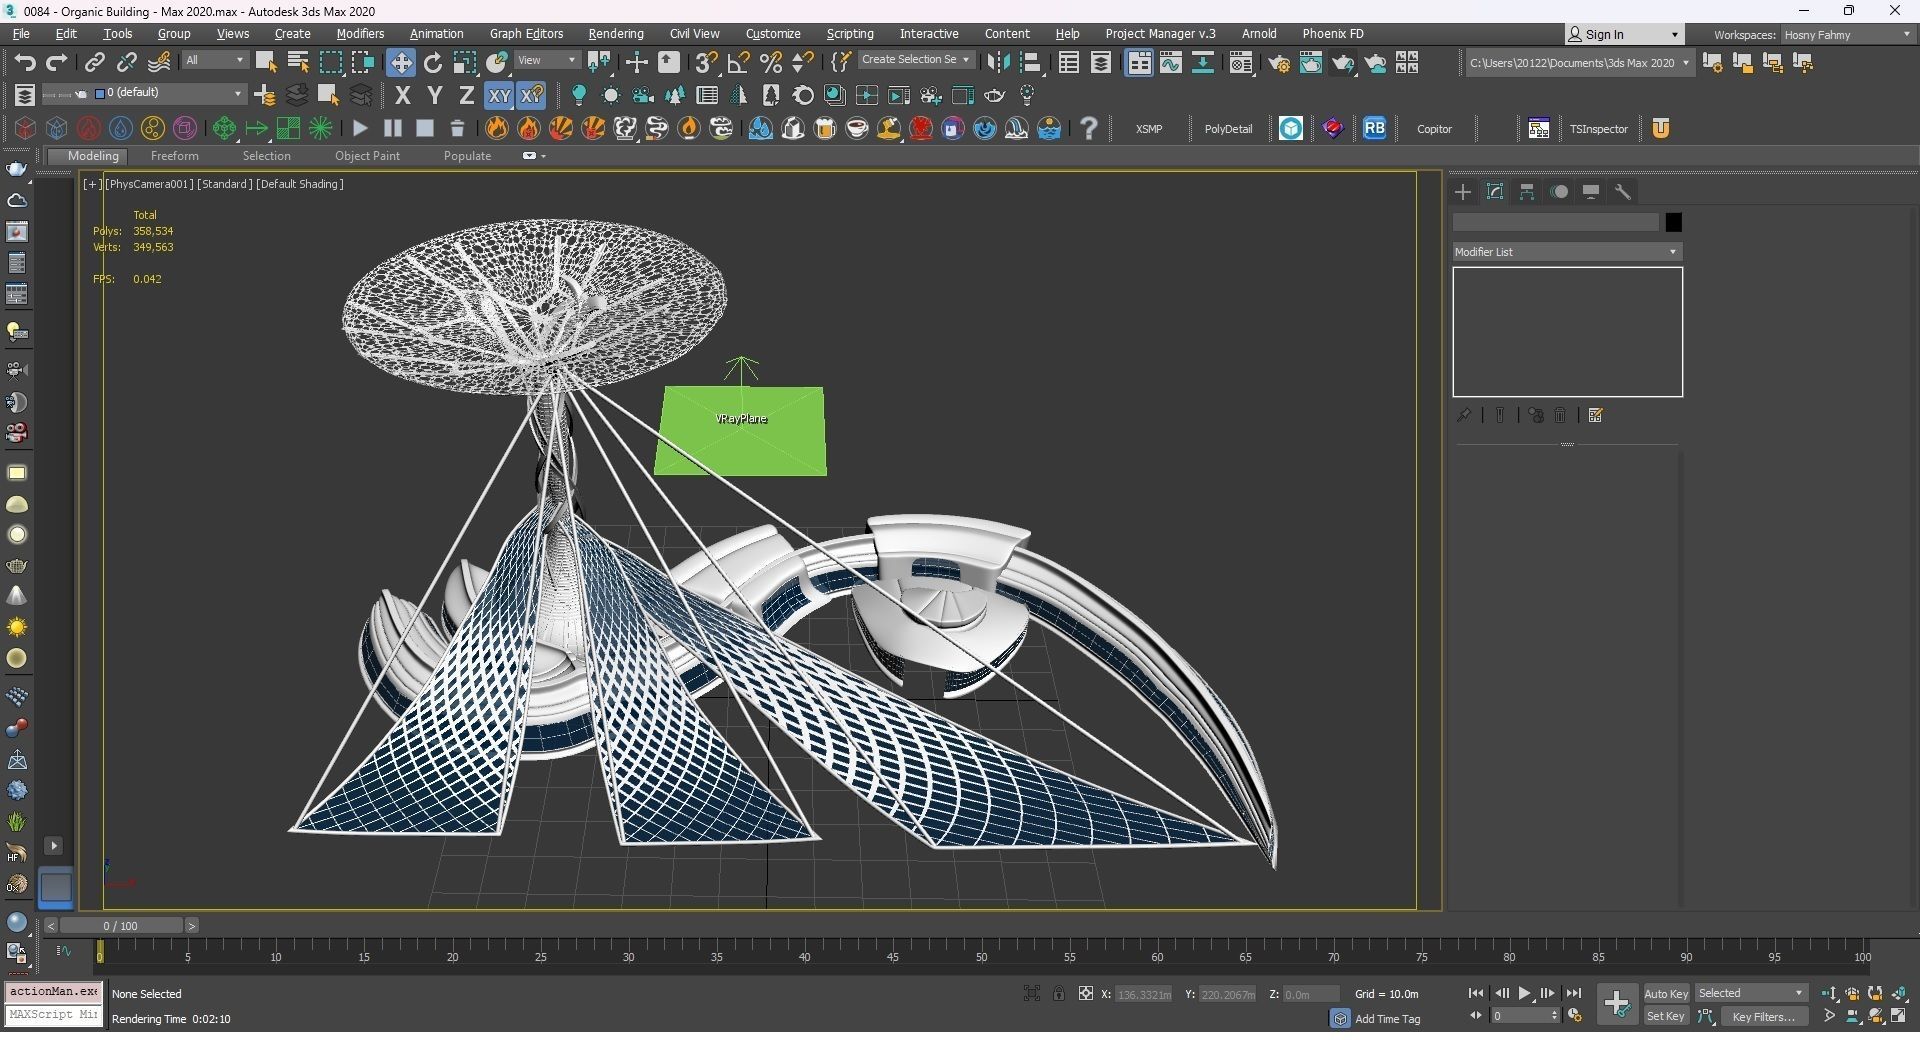Viewport: 1920px width, 1040px height.
Task: Expand the Modifier List dropdown
Action: point(1566,252)
